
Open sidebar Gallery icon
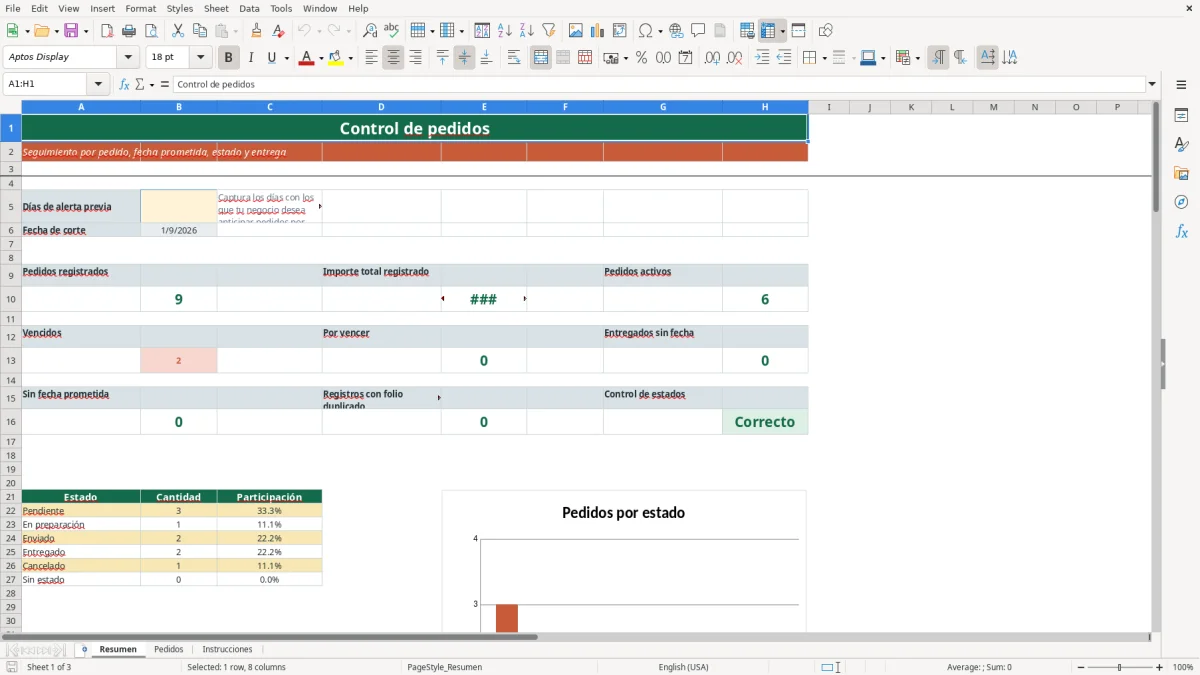pos(1181,174)
